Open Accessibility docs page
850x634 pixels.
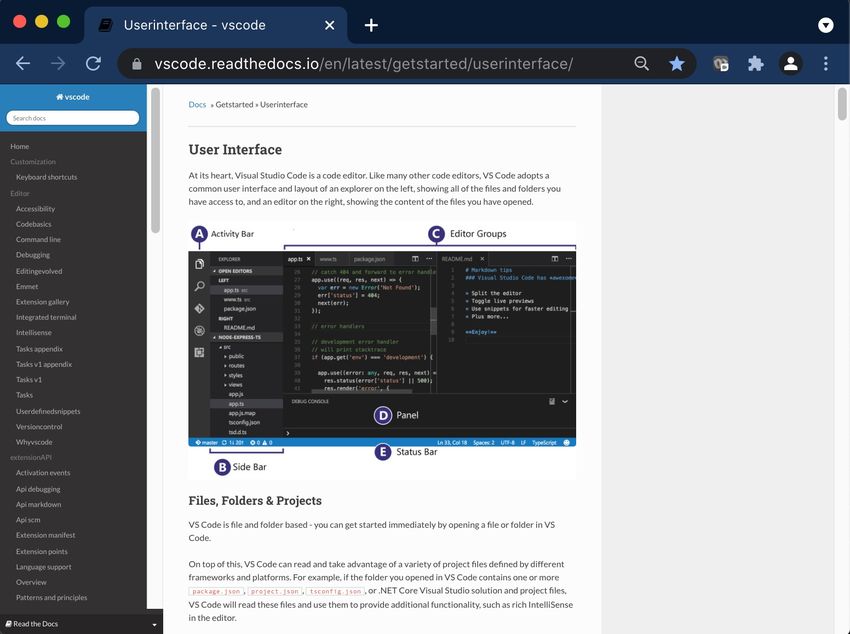pyautogui.click(x=35, y=209)
